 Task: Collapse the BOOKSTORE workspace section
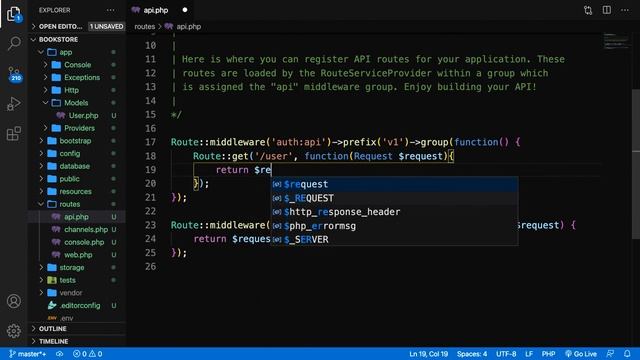pyautogui.click(x=77, y=39)
